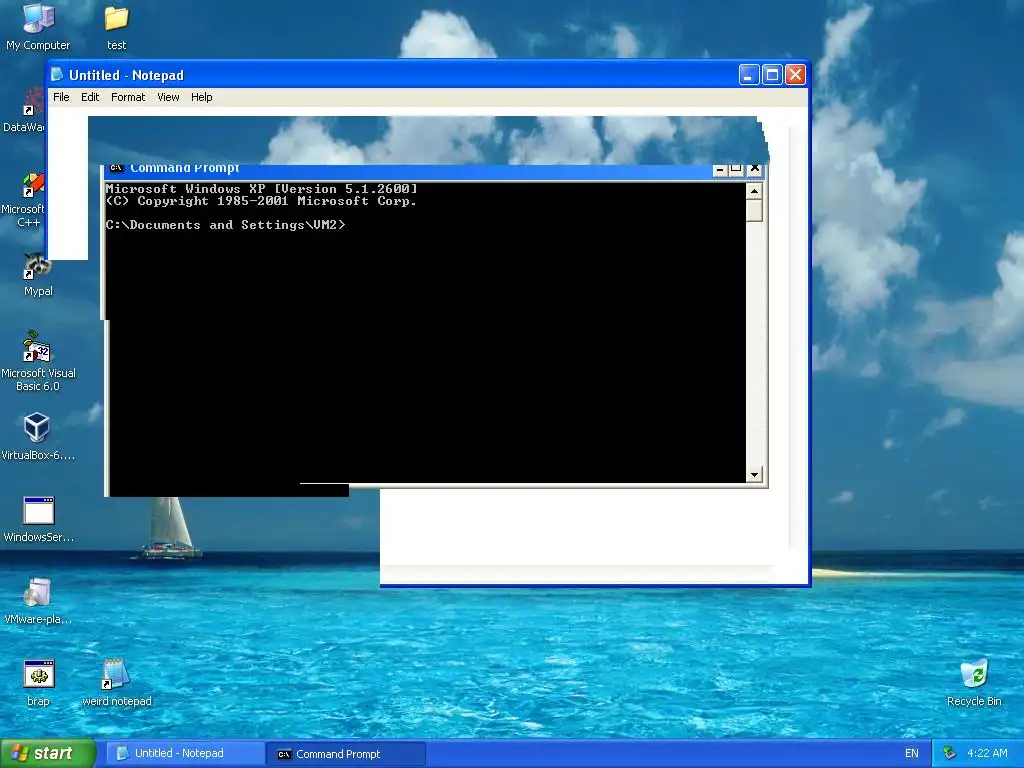
Task: Click the Copyright 1985-2001 Microsoft Corp. line
Action: click(261, 201)
